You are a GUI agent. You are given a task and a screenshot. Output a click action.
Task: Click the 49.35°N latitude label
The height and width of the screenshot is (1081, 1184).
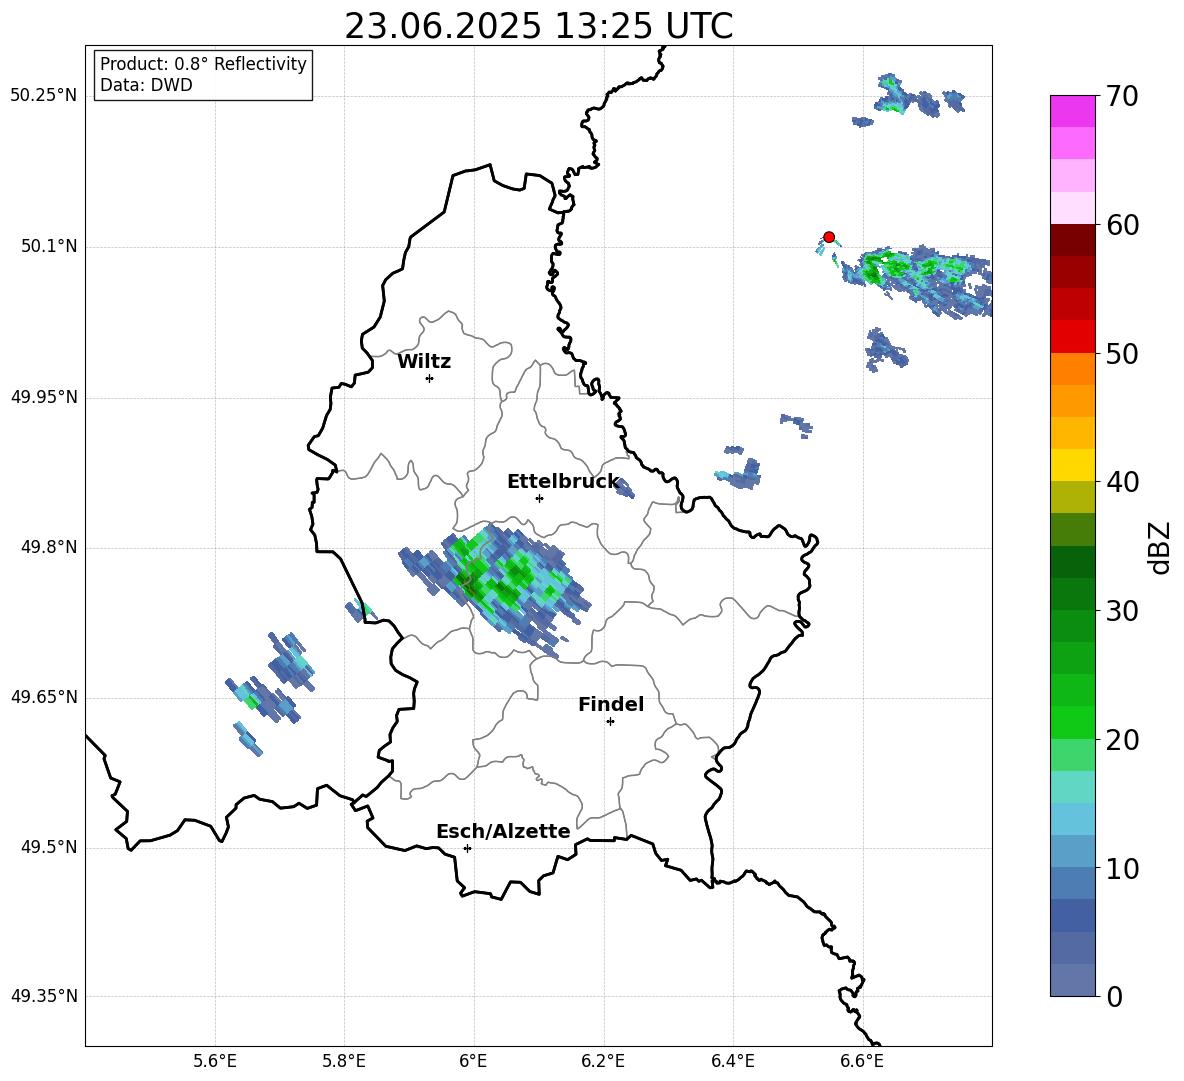44,996
